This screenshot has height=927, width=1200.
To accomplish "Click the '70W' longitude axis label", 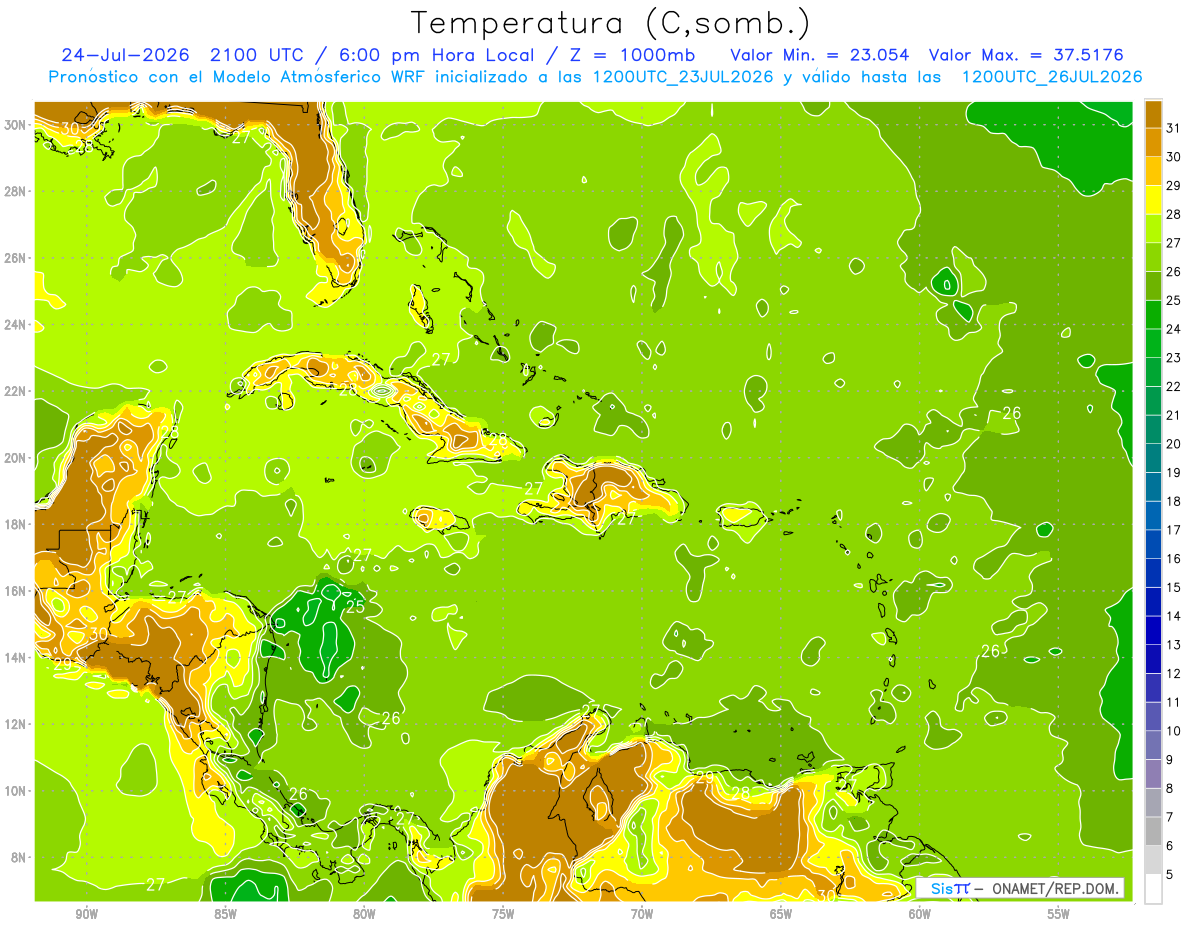I will click(642, 914).
